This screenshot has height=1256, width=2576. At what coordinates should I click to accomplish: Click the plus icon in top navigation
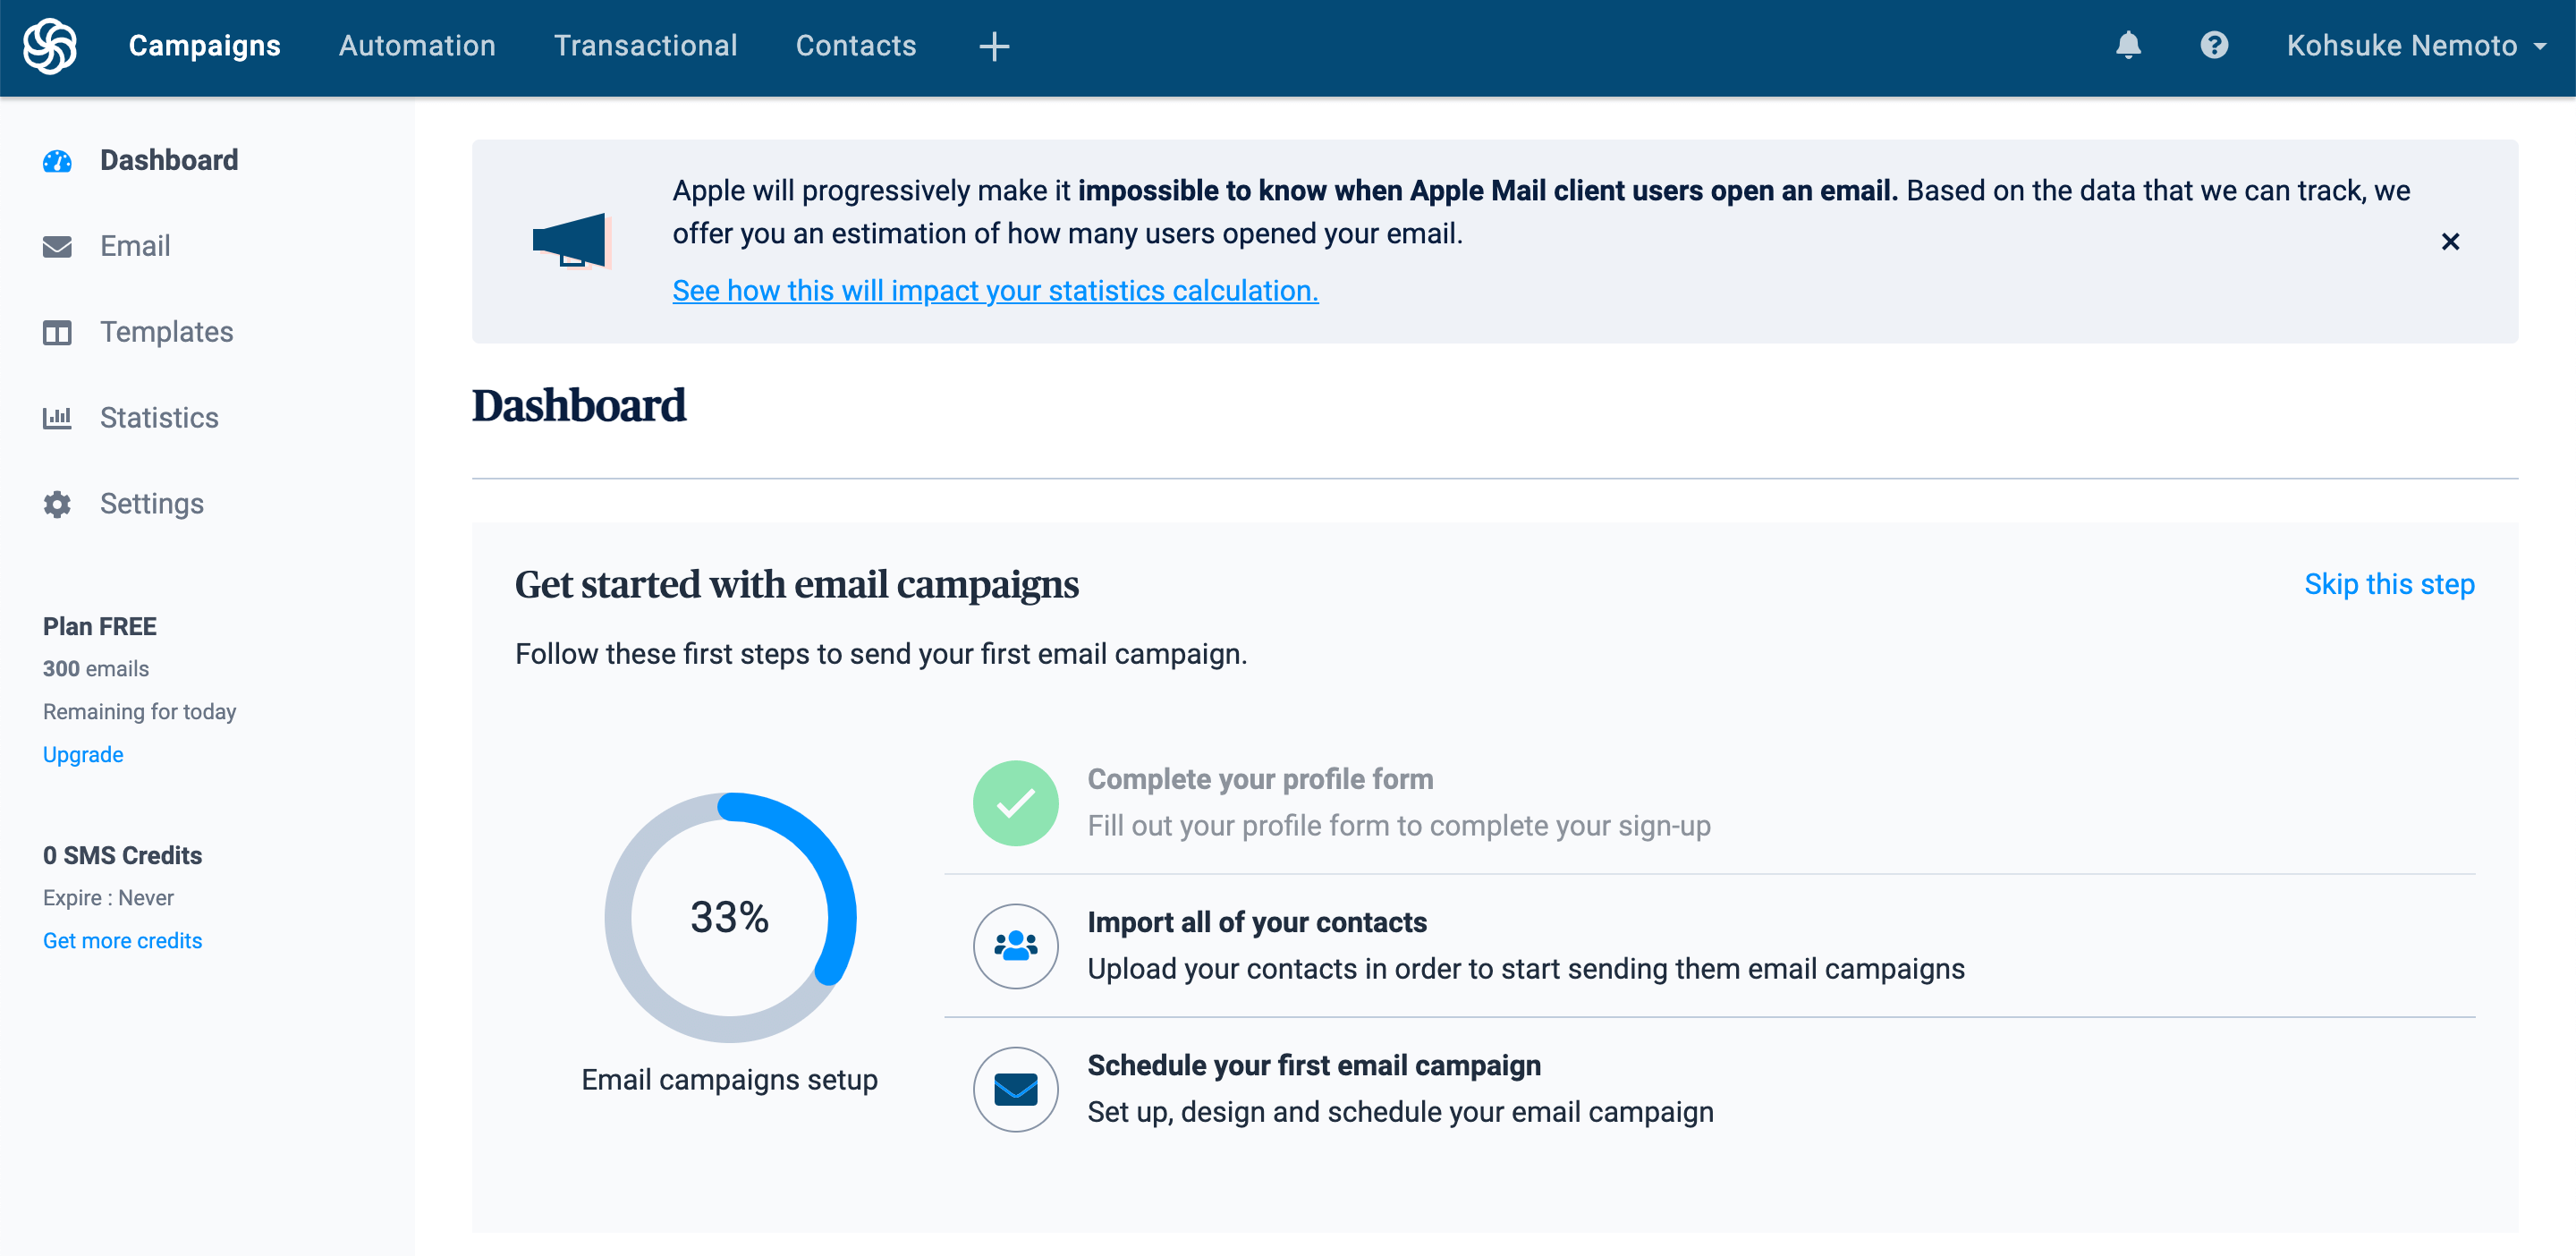tap(993, 46)
